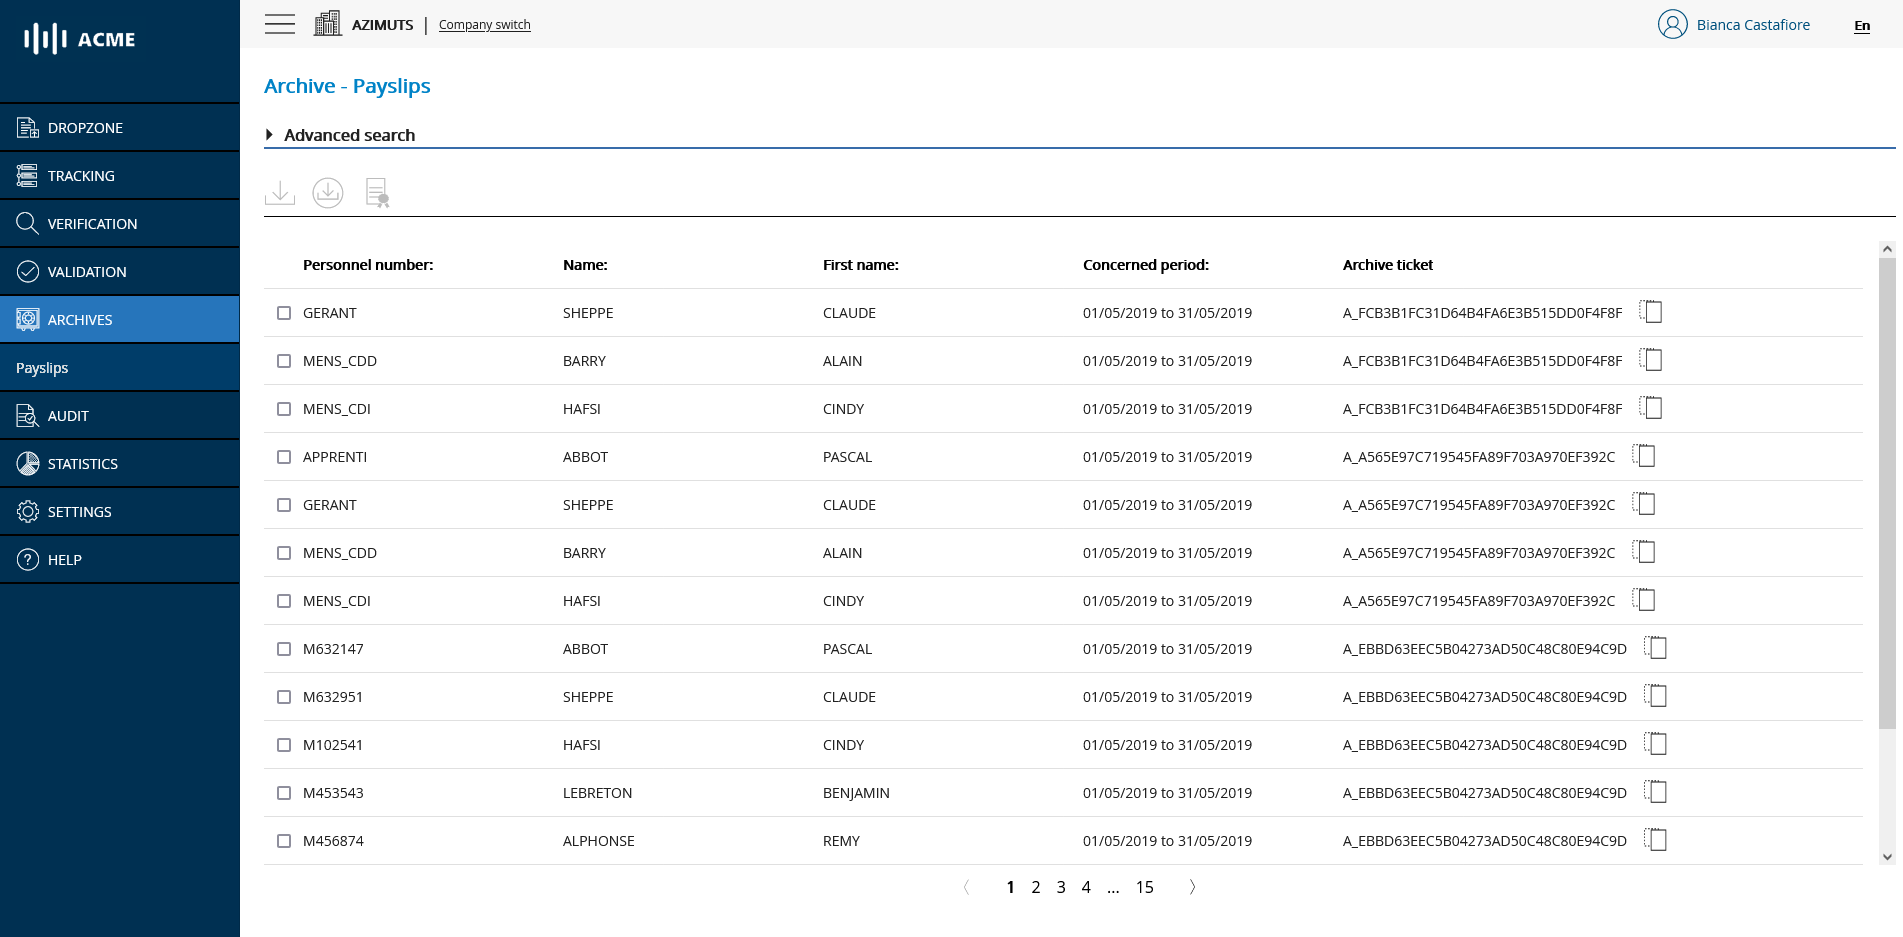Open the En language selector
This screenshot has height=937, width=1903.
1862,26
